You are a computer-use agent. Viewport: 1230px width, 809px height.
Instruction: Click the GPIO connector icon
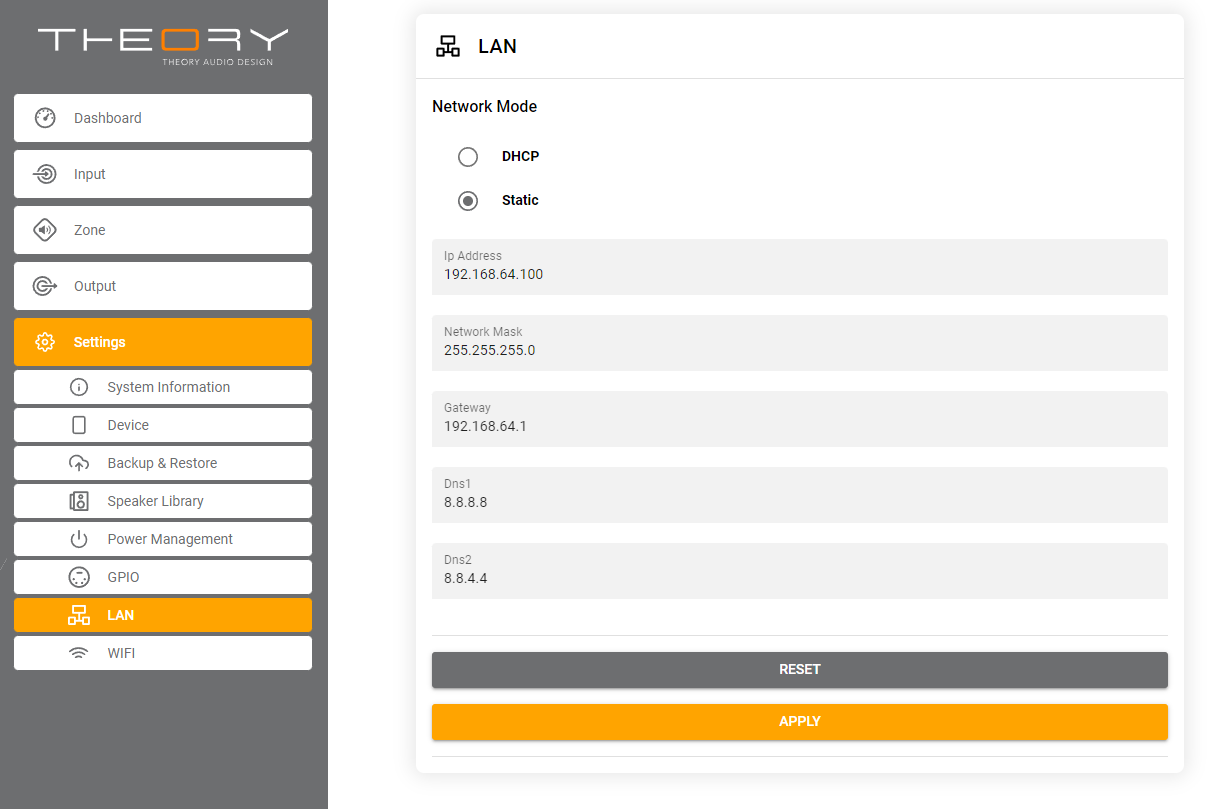coord(79,577)
